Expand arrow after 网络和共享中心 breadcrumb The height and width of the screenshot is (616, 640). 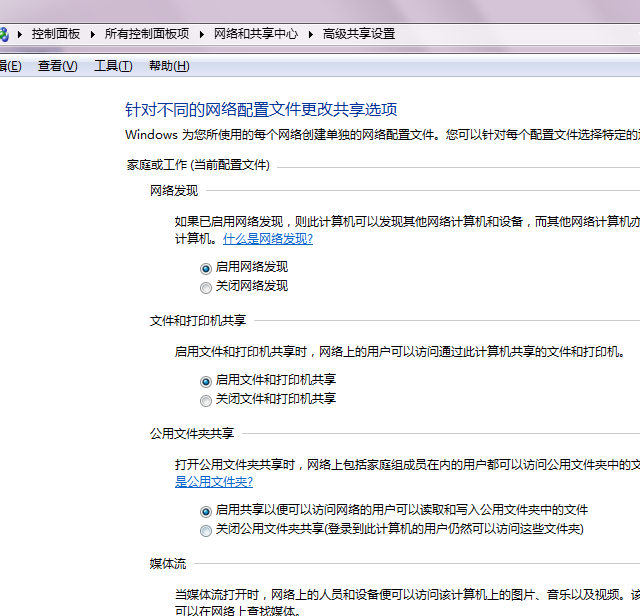(311, 34)
